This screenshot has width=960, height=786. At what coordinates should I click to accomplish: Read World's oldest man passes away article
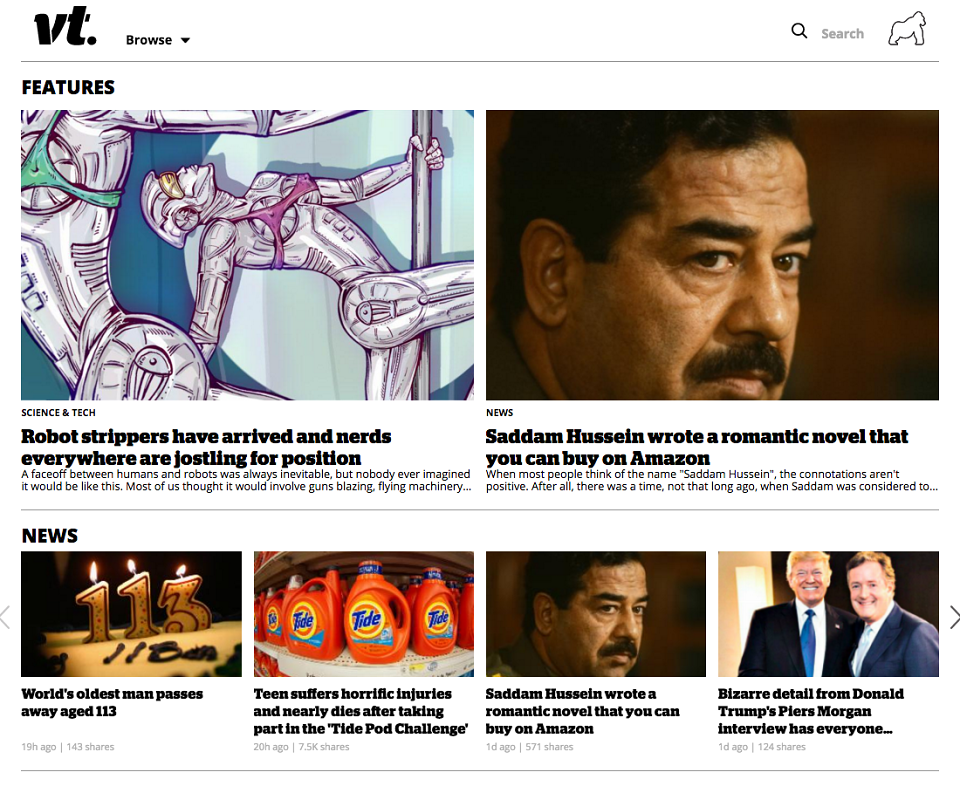112,702
